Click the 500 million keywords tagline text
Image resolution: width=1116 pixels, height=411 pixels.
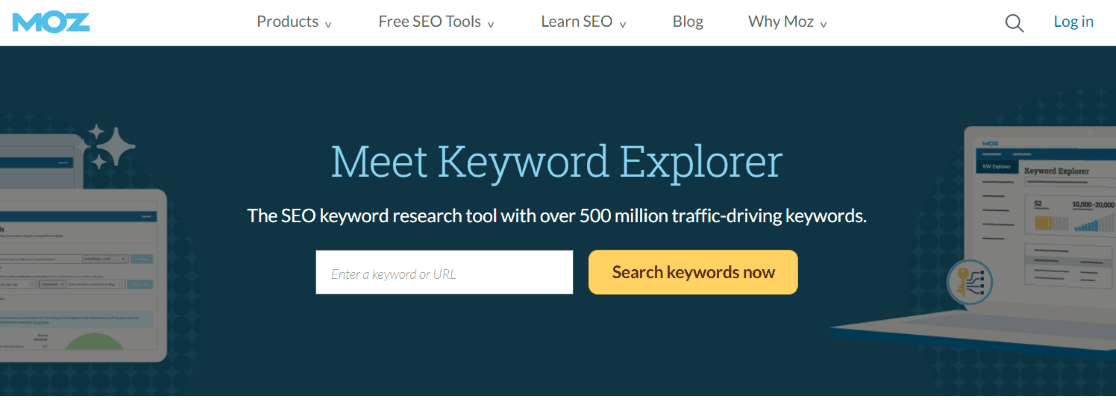click(x=557, y=216)
